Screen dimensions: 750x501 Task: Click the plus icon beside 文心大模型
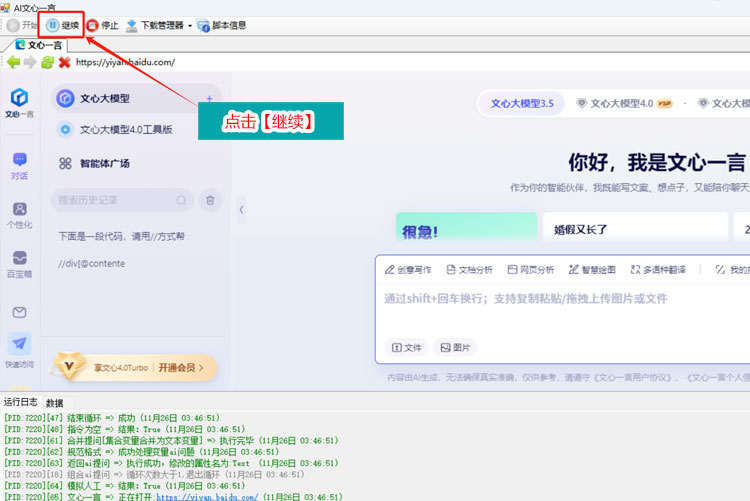[x=209, y=99]
